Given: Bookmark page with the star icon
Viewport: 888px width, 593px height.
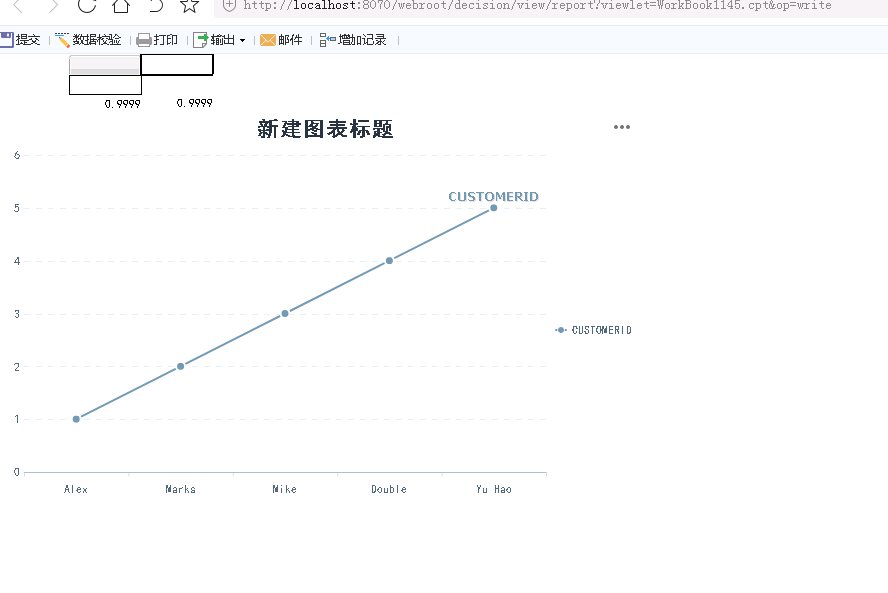Looking at the screenshot, I should pos(189,6).
